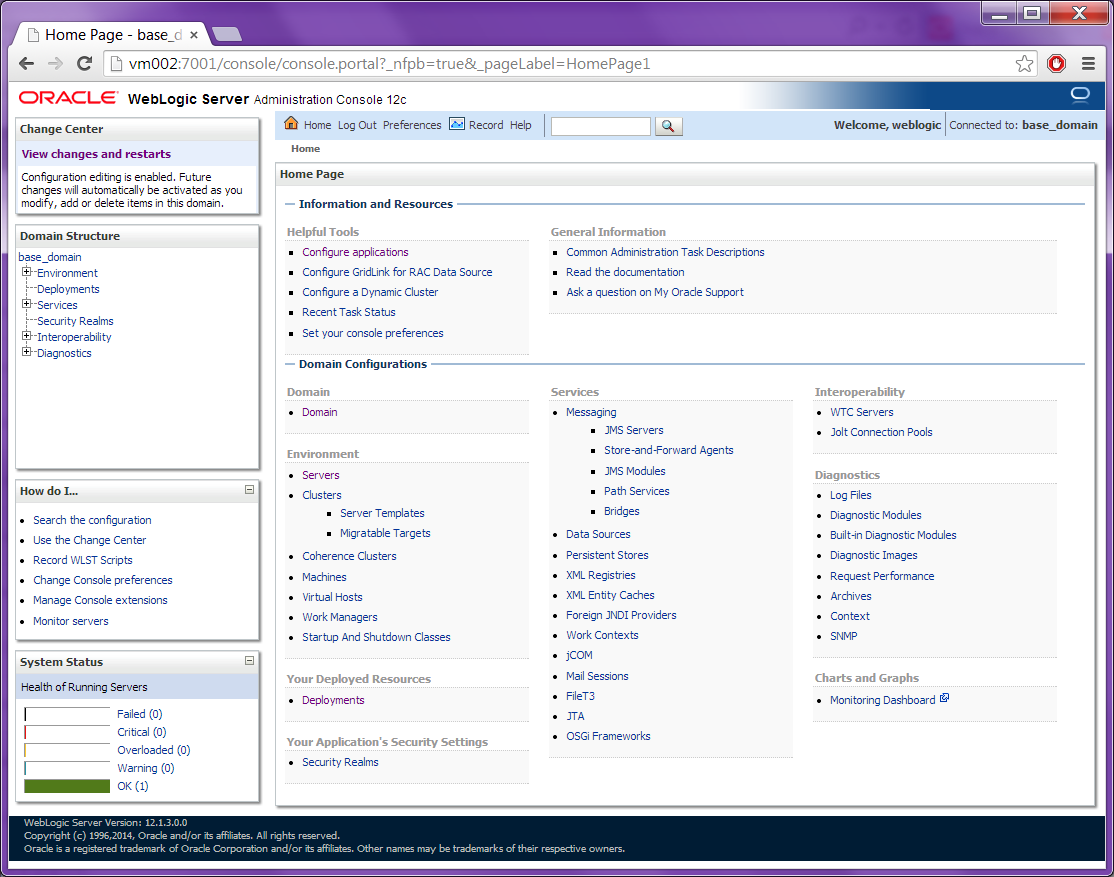The height and width of the screenshot is (877, 1114).
Task: Open Preferences from the toolbar
Action: pyautogui.click(x=412, y=125)
